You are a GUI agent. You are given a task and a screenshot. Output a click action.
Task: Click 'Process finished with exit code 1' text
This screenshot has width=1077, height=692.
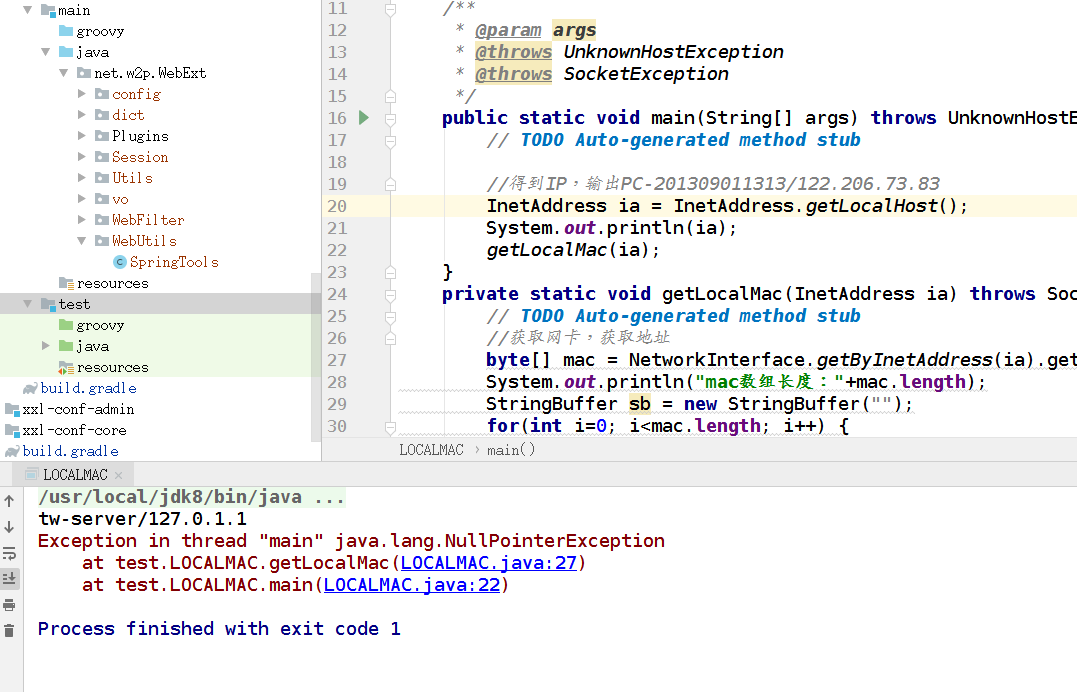(x=219, y=629)
